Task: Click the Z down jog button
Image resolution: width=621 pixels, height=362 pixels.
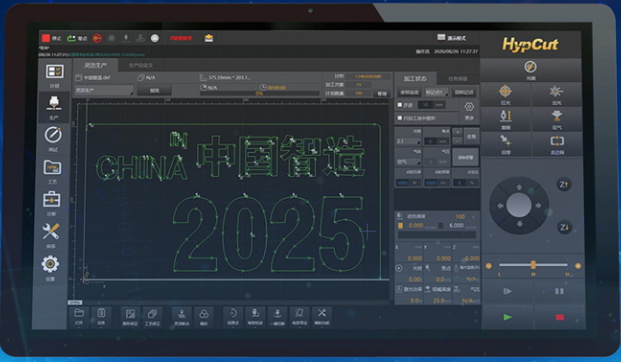Action: coord(564,227)
